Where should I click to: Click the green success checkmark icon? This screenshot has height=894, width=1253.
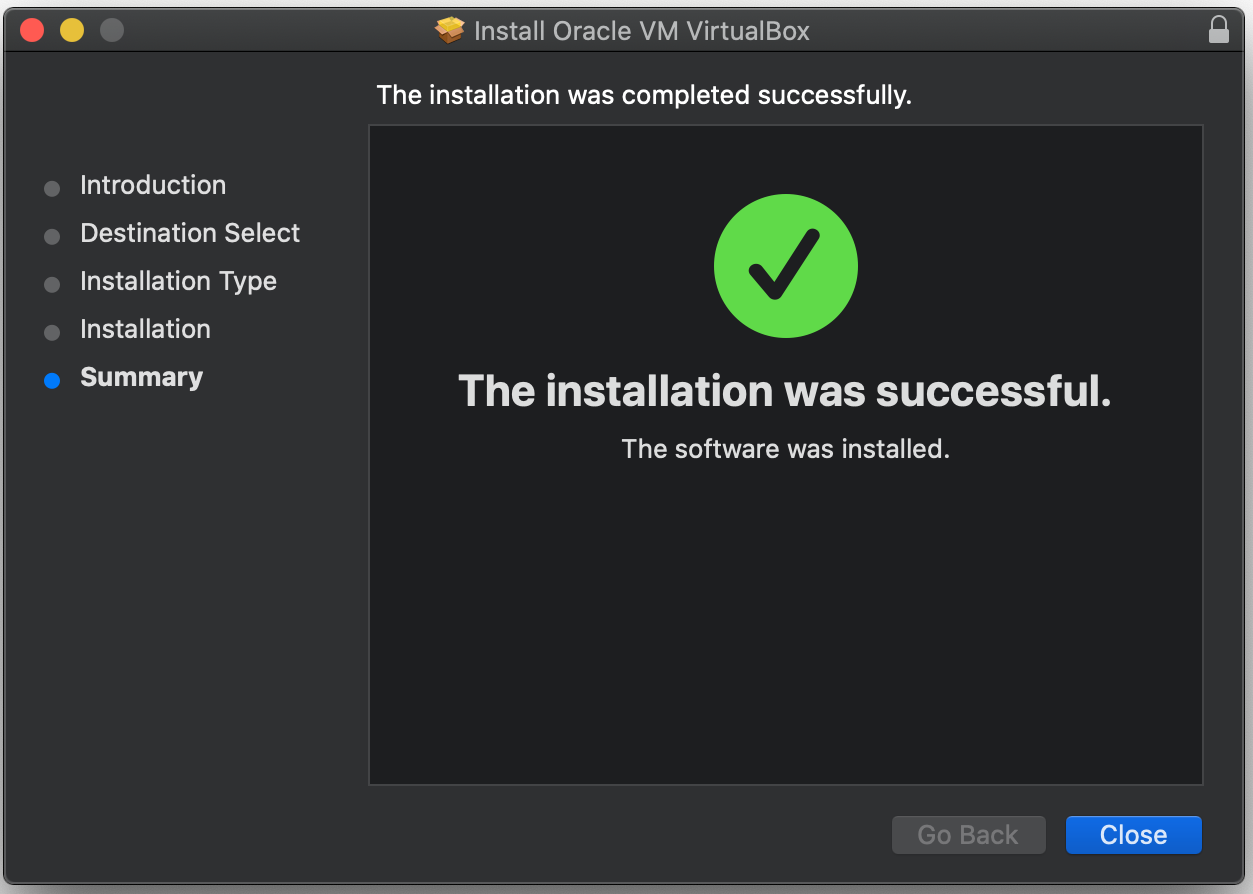(x=785, y=266)
